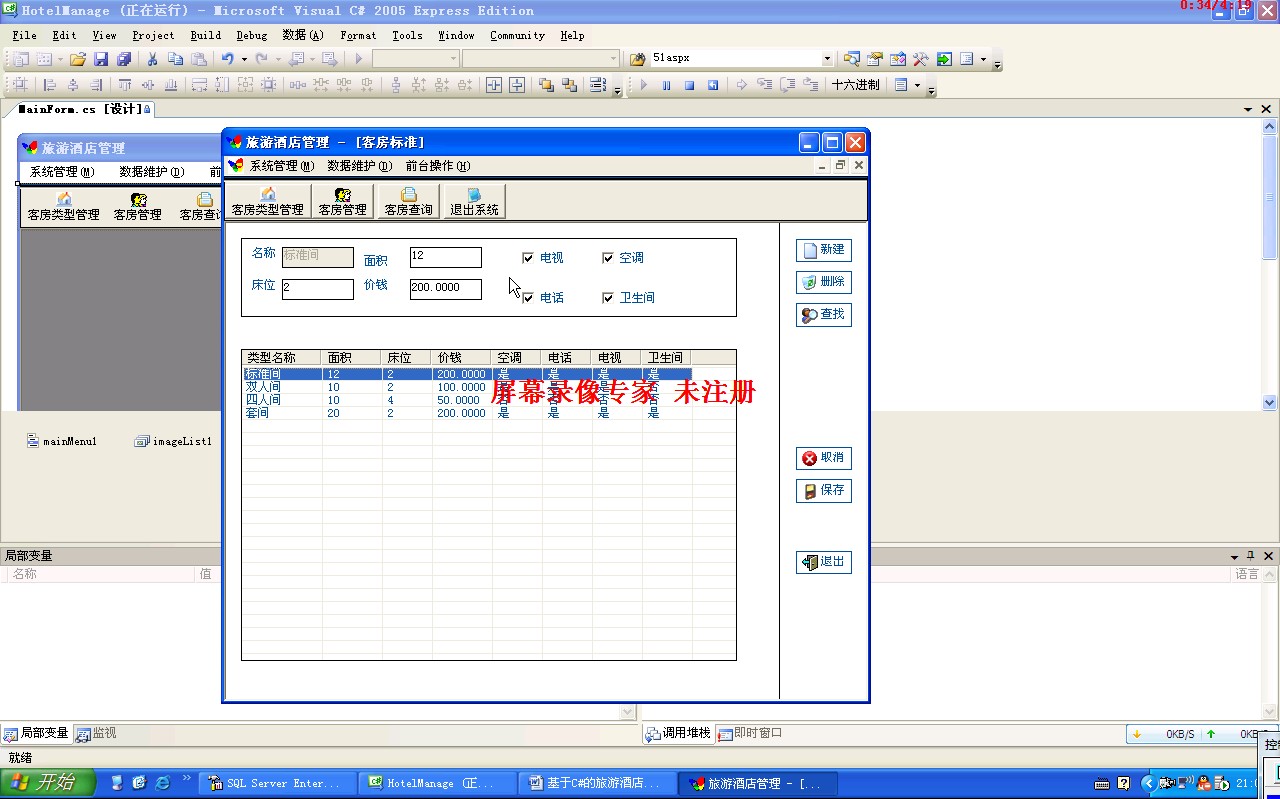Select the 双人间 row in the table

click(467, 387)
